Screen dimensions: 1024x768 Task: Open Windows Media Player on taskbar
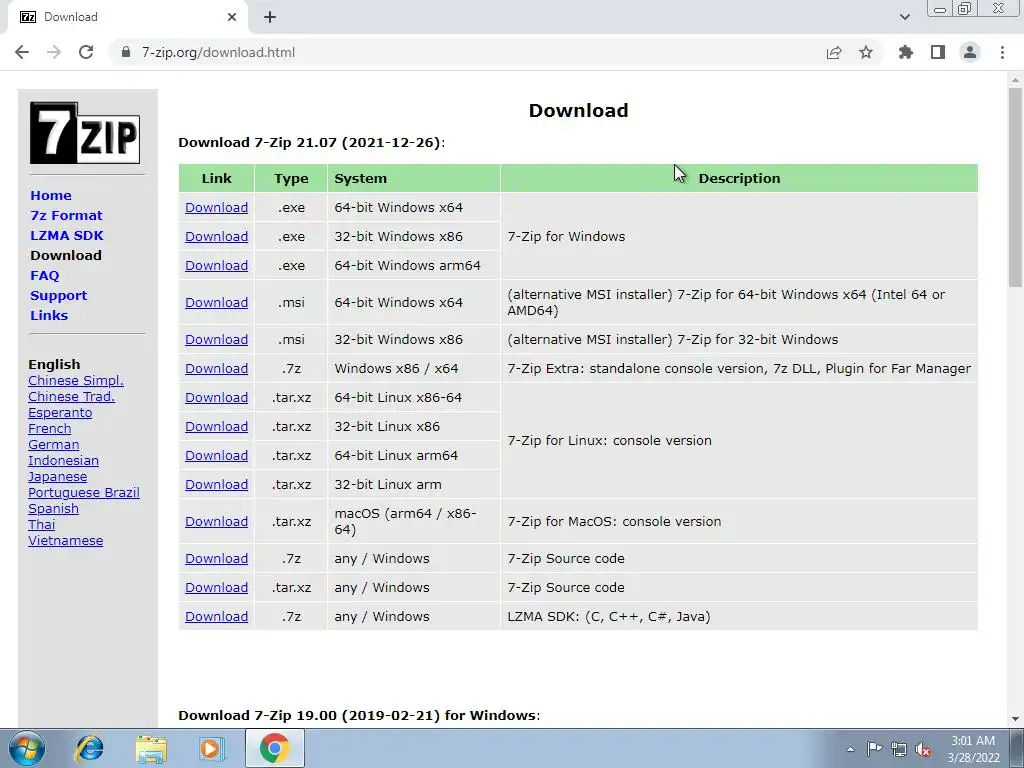212,748
